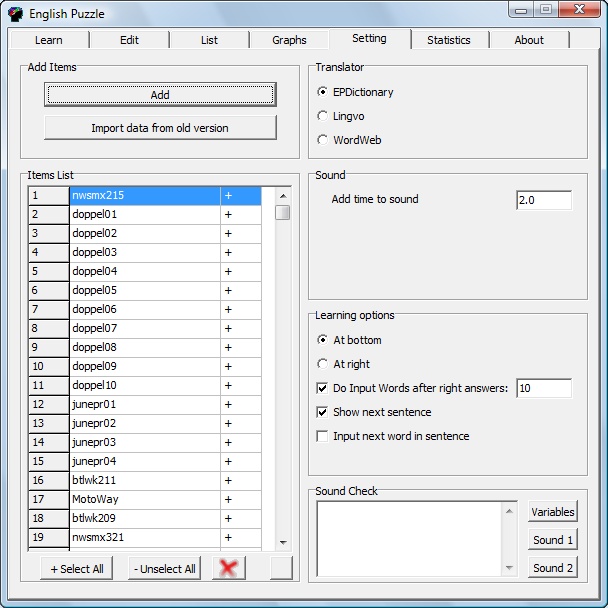Click Sound Check box scroll down arrow
The width and height of the screenshot is (608, 608).
pos(510,568)
